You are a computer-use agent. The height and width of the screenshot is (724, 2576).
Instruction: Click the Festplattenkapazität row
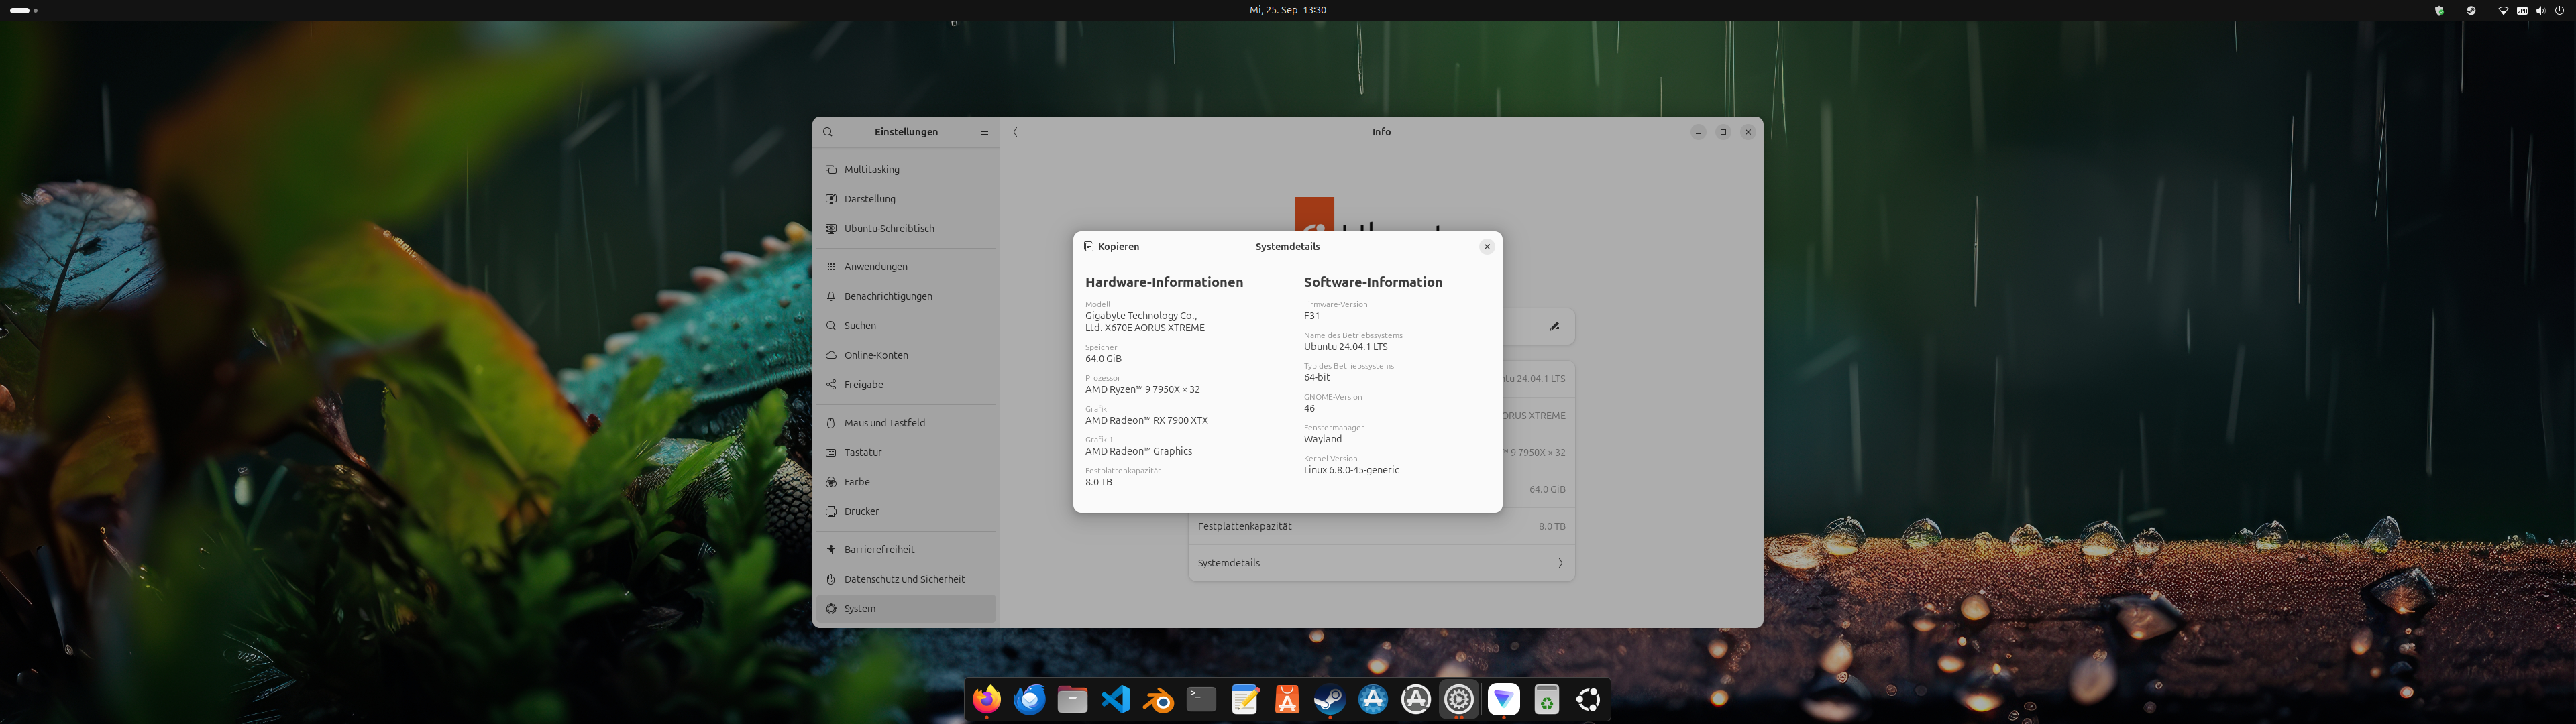[x=1380, y=526]
